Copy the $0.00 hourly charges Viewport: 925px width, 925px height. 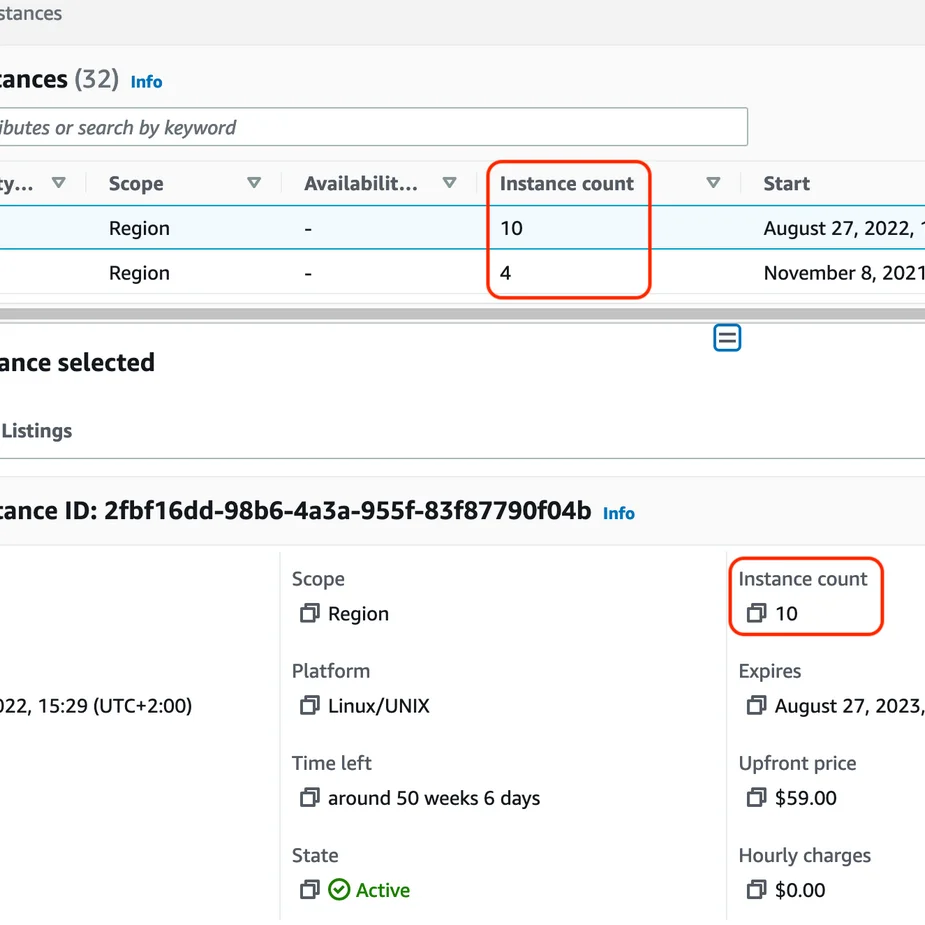(x=756, y=890)
